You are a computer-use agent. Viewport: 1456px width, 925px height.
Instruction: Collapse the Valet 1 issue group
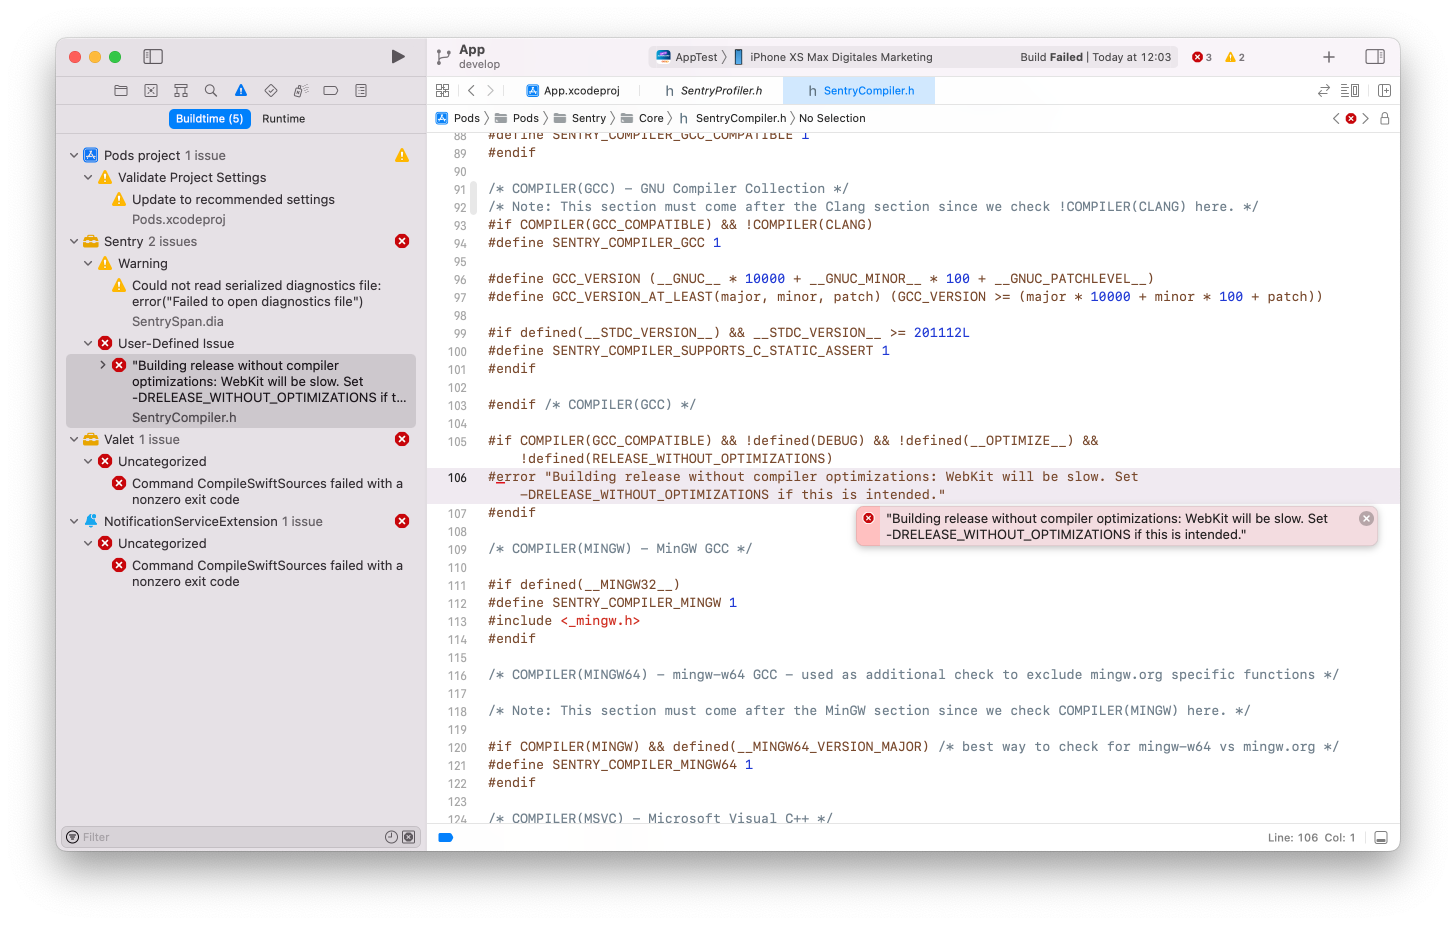[74, 439]
